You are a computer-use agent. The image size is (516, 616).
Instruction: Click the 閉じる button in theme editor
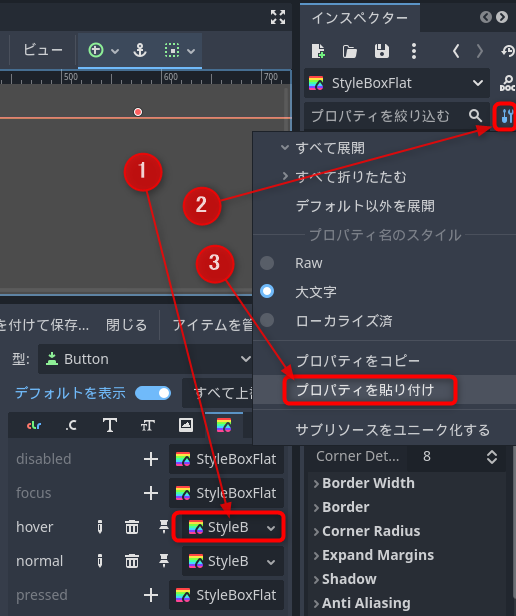pos(126,325)
